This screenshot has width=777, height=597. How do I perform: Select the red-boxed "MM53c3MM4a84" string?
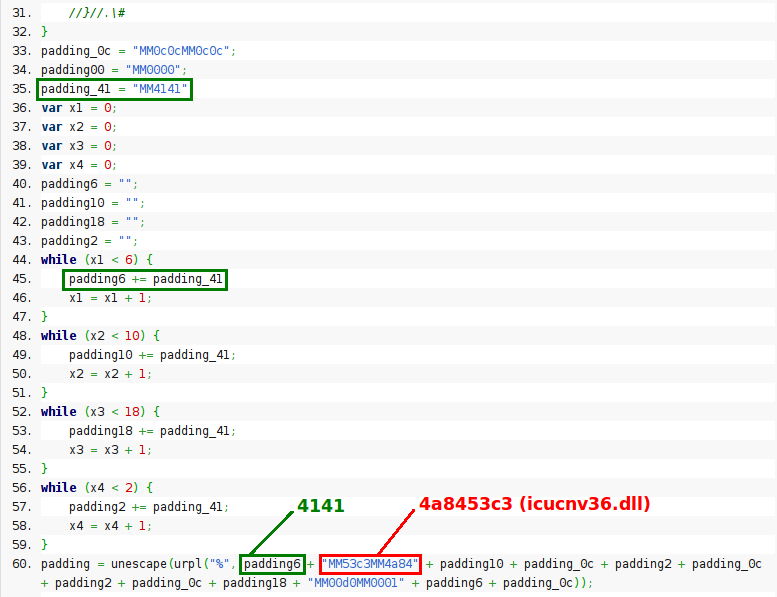[370, 563]
